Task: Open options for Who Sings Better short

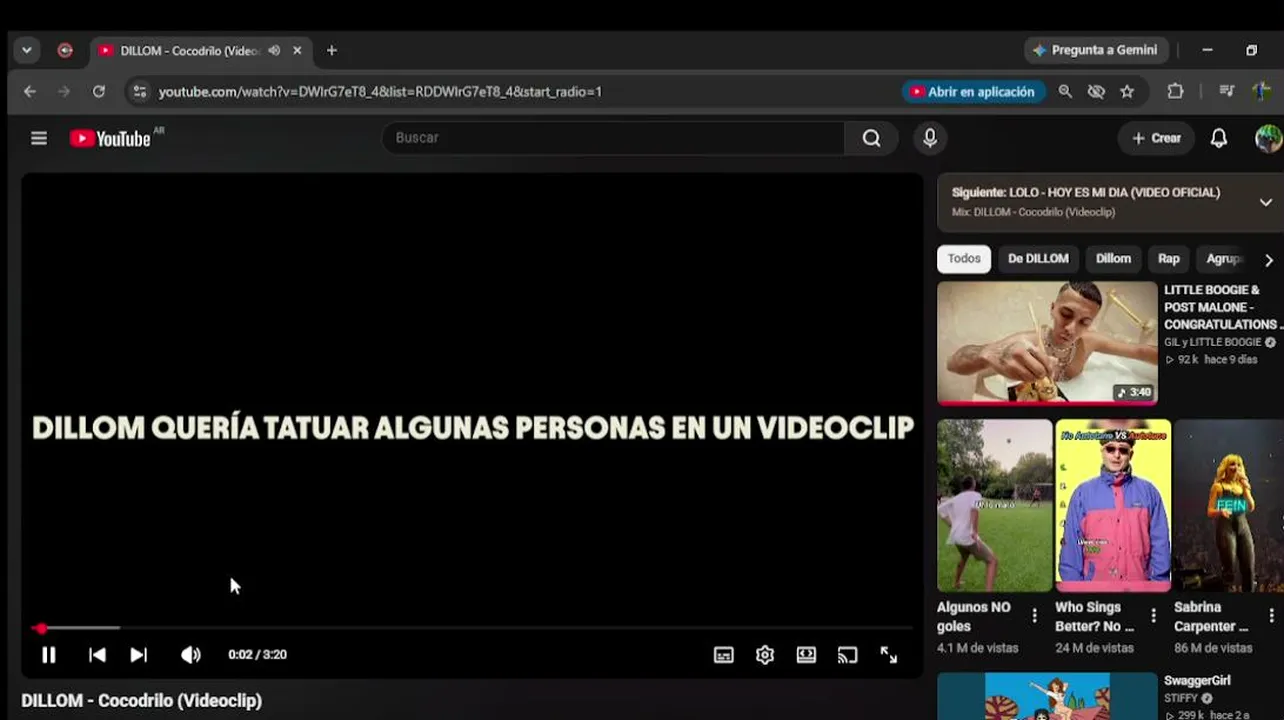Action: click(x=1153, y=616)
